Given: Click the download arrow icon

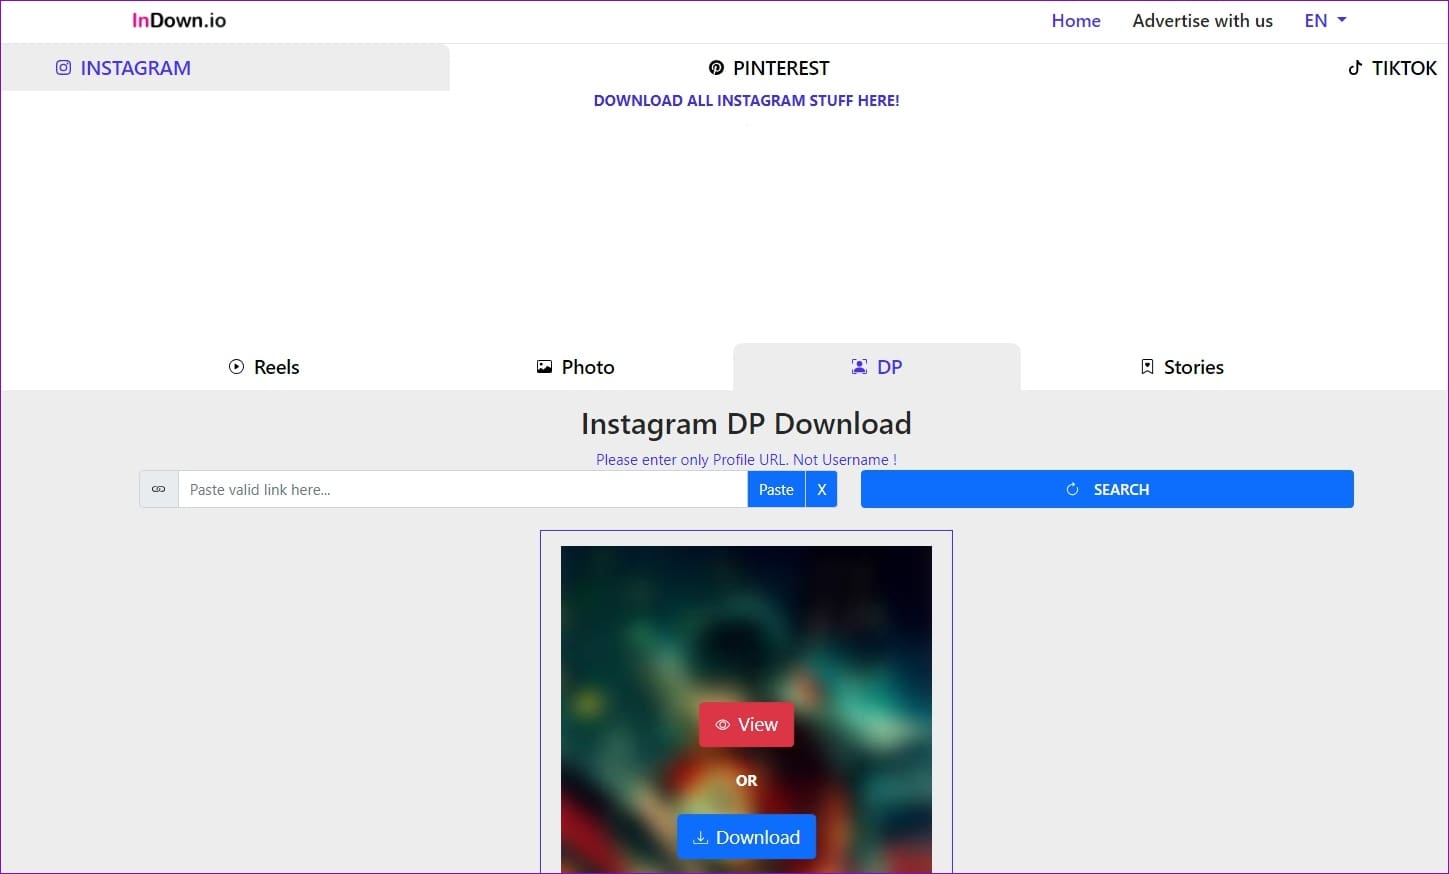Looking at the screenshot, I should [701, 838].
